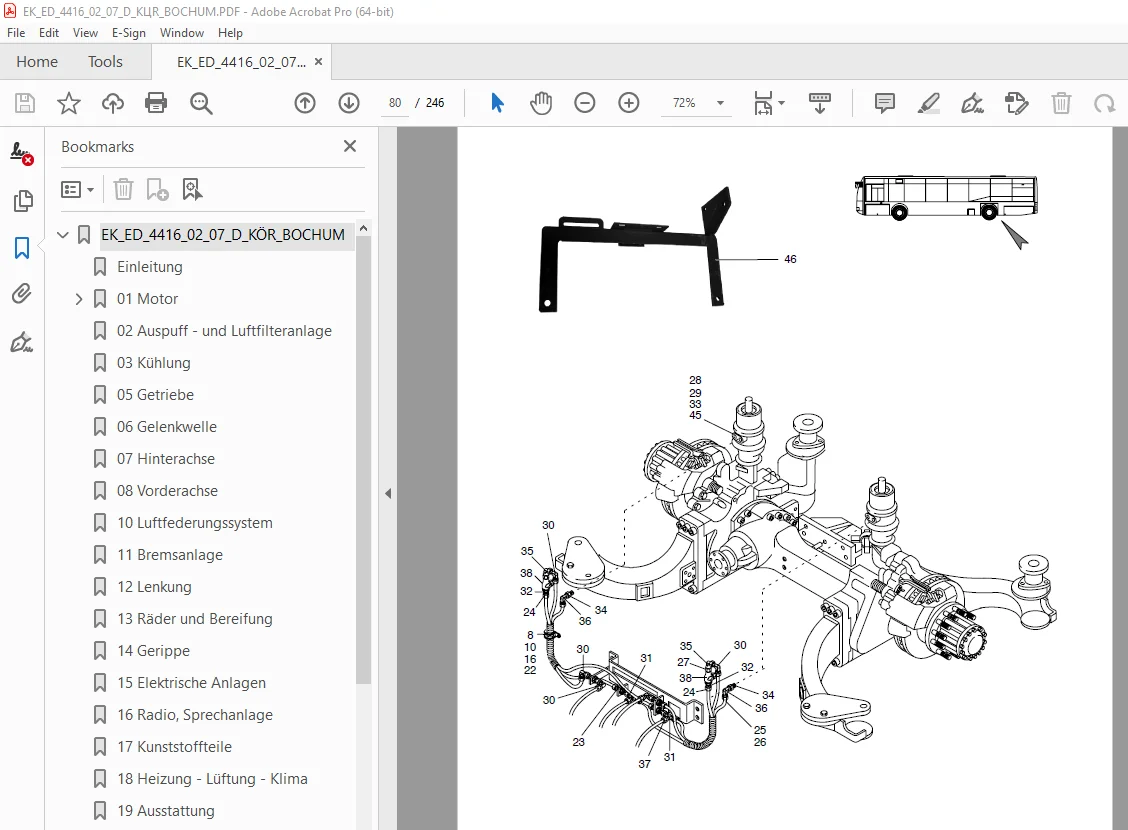Activate the hand pan tool
This screenshot has width=1128, height=830.
pos(541,103)
